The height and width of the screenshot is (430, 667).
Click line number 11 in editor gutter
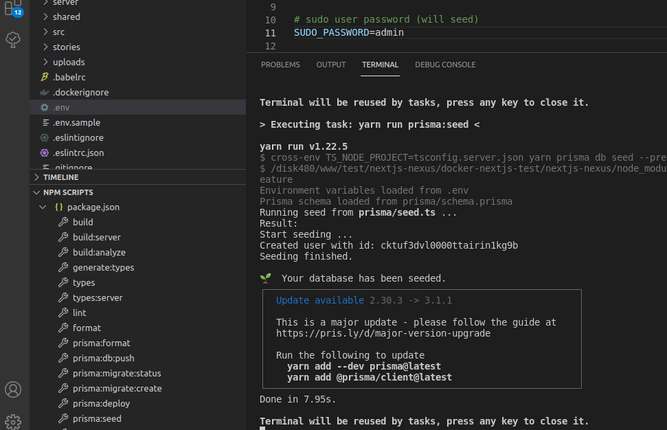pyautogui.click(x=270, y=33)
